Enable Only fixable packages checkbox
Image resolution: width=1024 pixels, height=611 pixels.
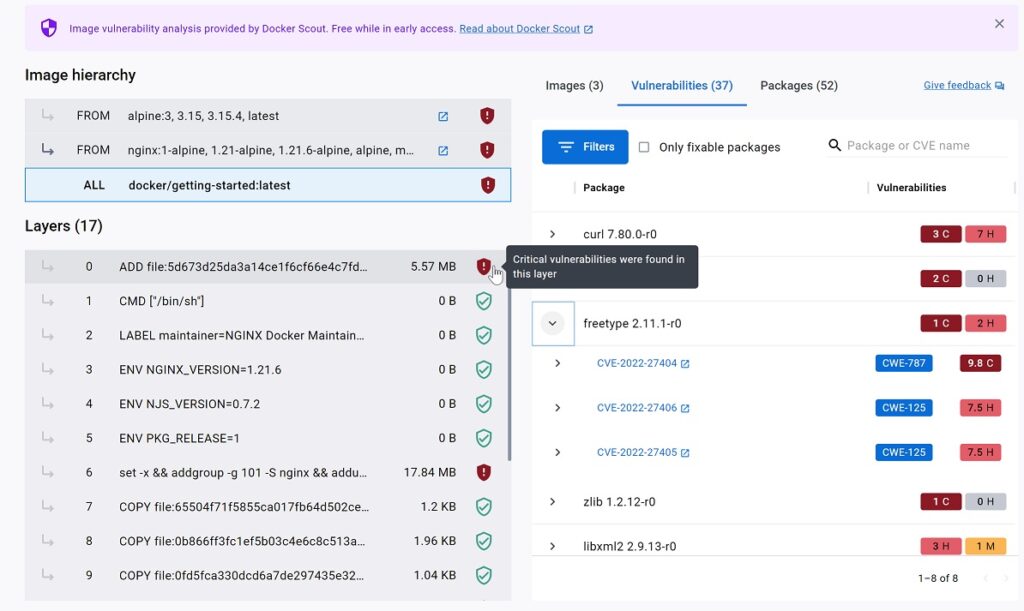click(x=644, y=148)
